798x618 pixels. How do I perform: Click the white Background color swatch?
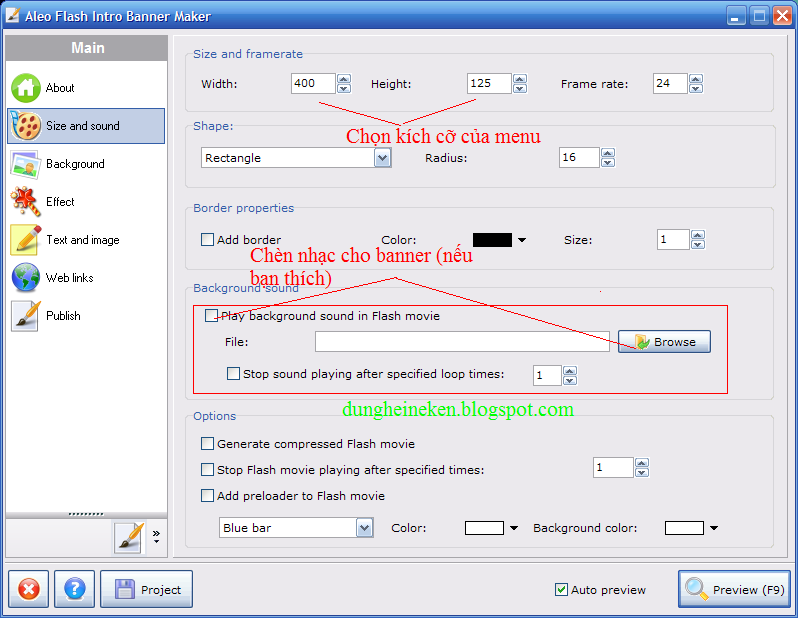tap(684, 528)
